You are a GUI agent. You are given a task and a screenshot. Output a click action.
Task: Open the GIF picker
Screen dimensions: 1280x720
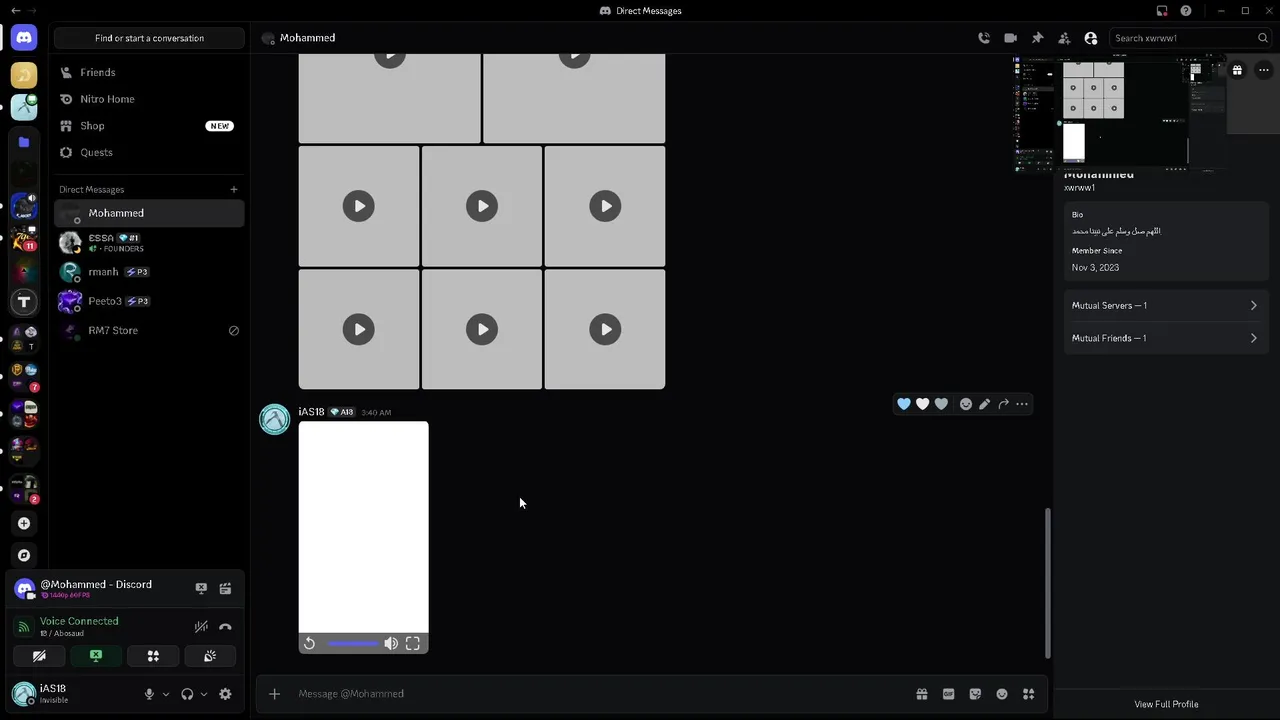(949, 694)
